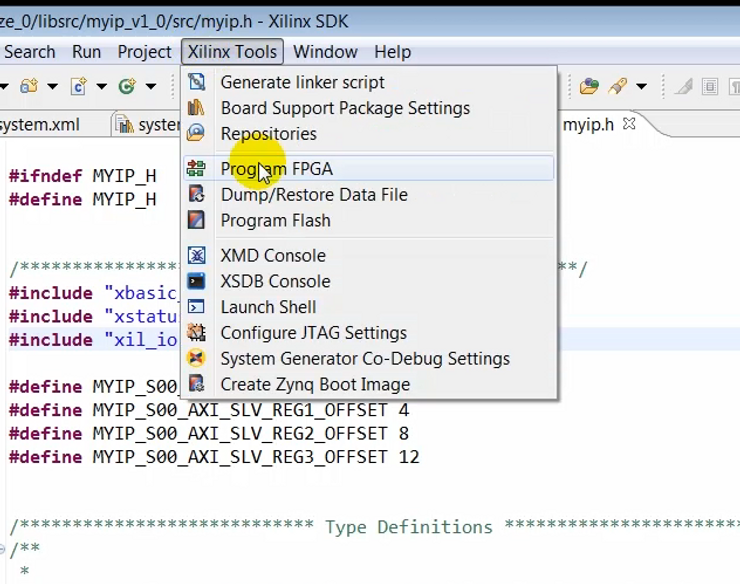Screen dimensions: 740x584
Task: Click the XMD Console icon
Action: pyautogui.click(x=196, y=255)
